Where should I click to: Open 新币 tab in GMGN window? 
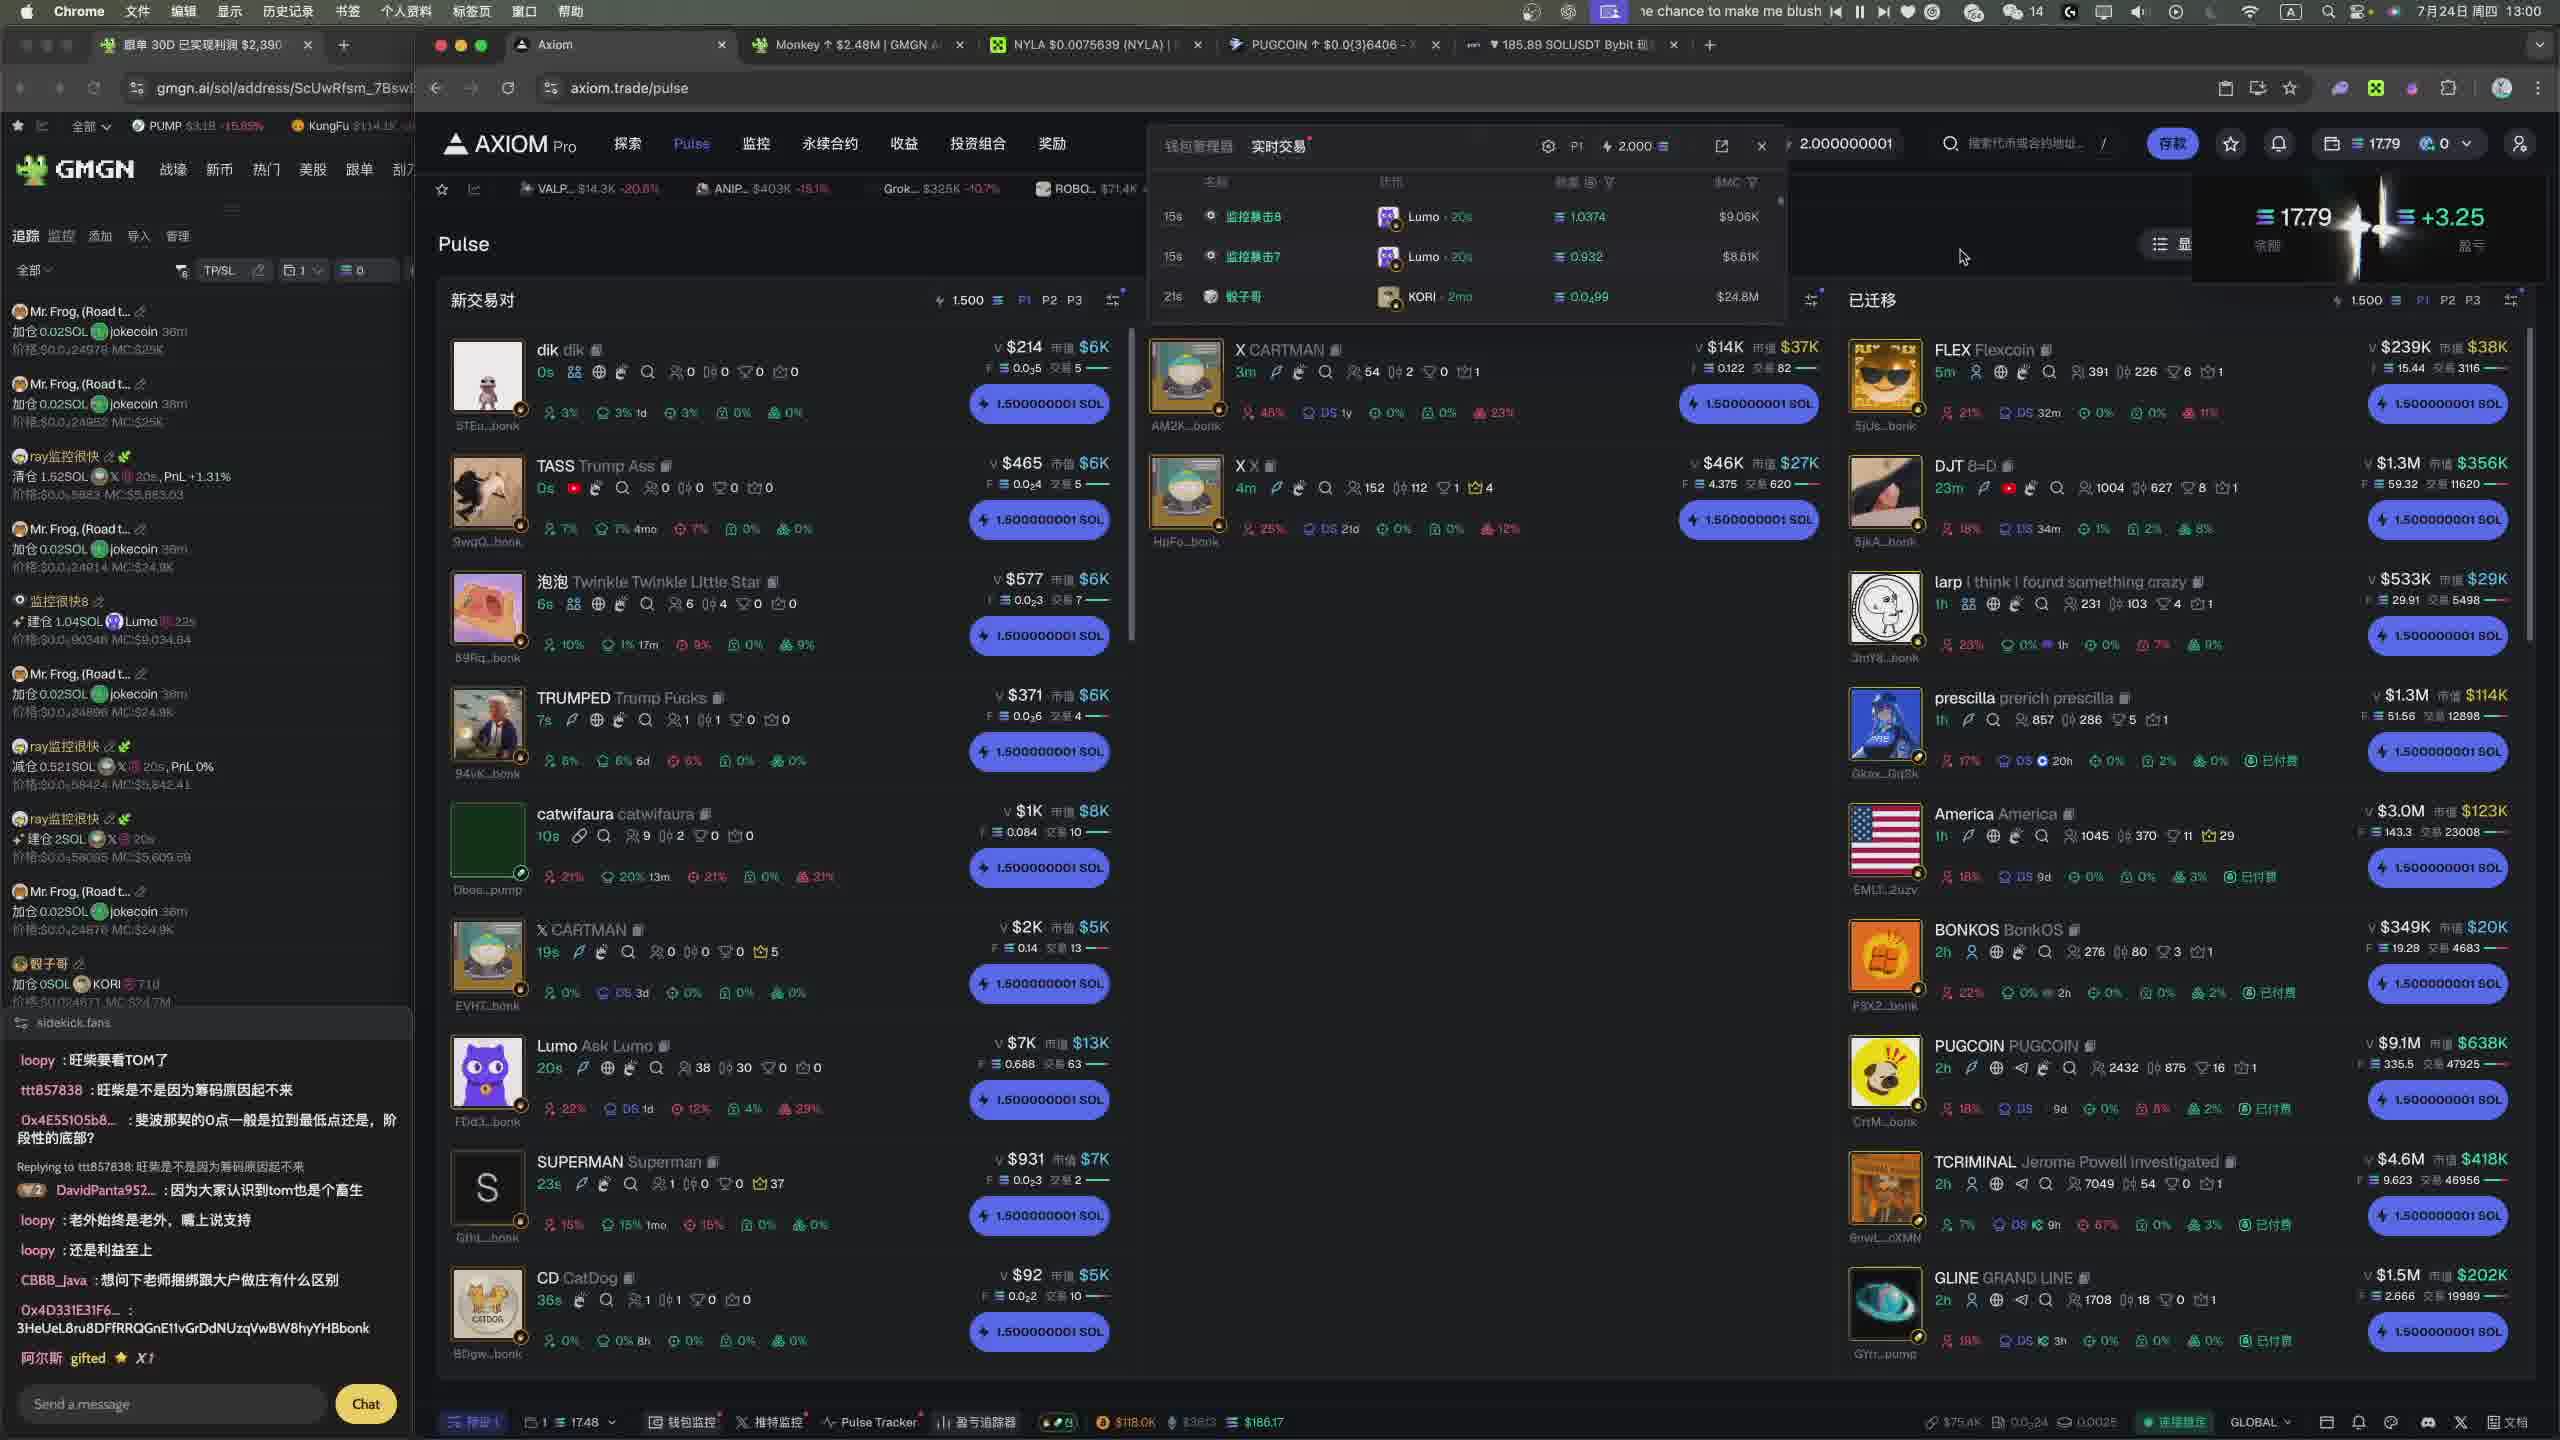(219, 170)
